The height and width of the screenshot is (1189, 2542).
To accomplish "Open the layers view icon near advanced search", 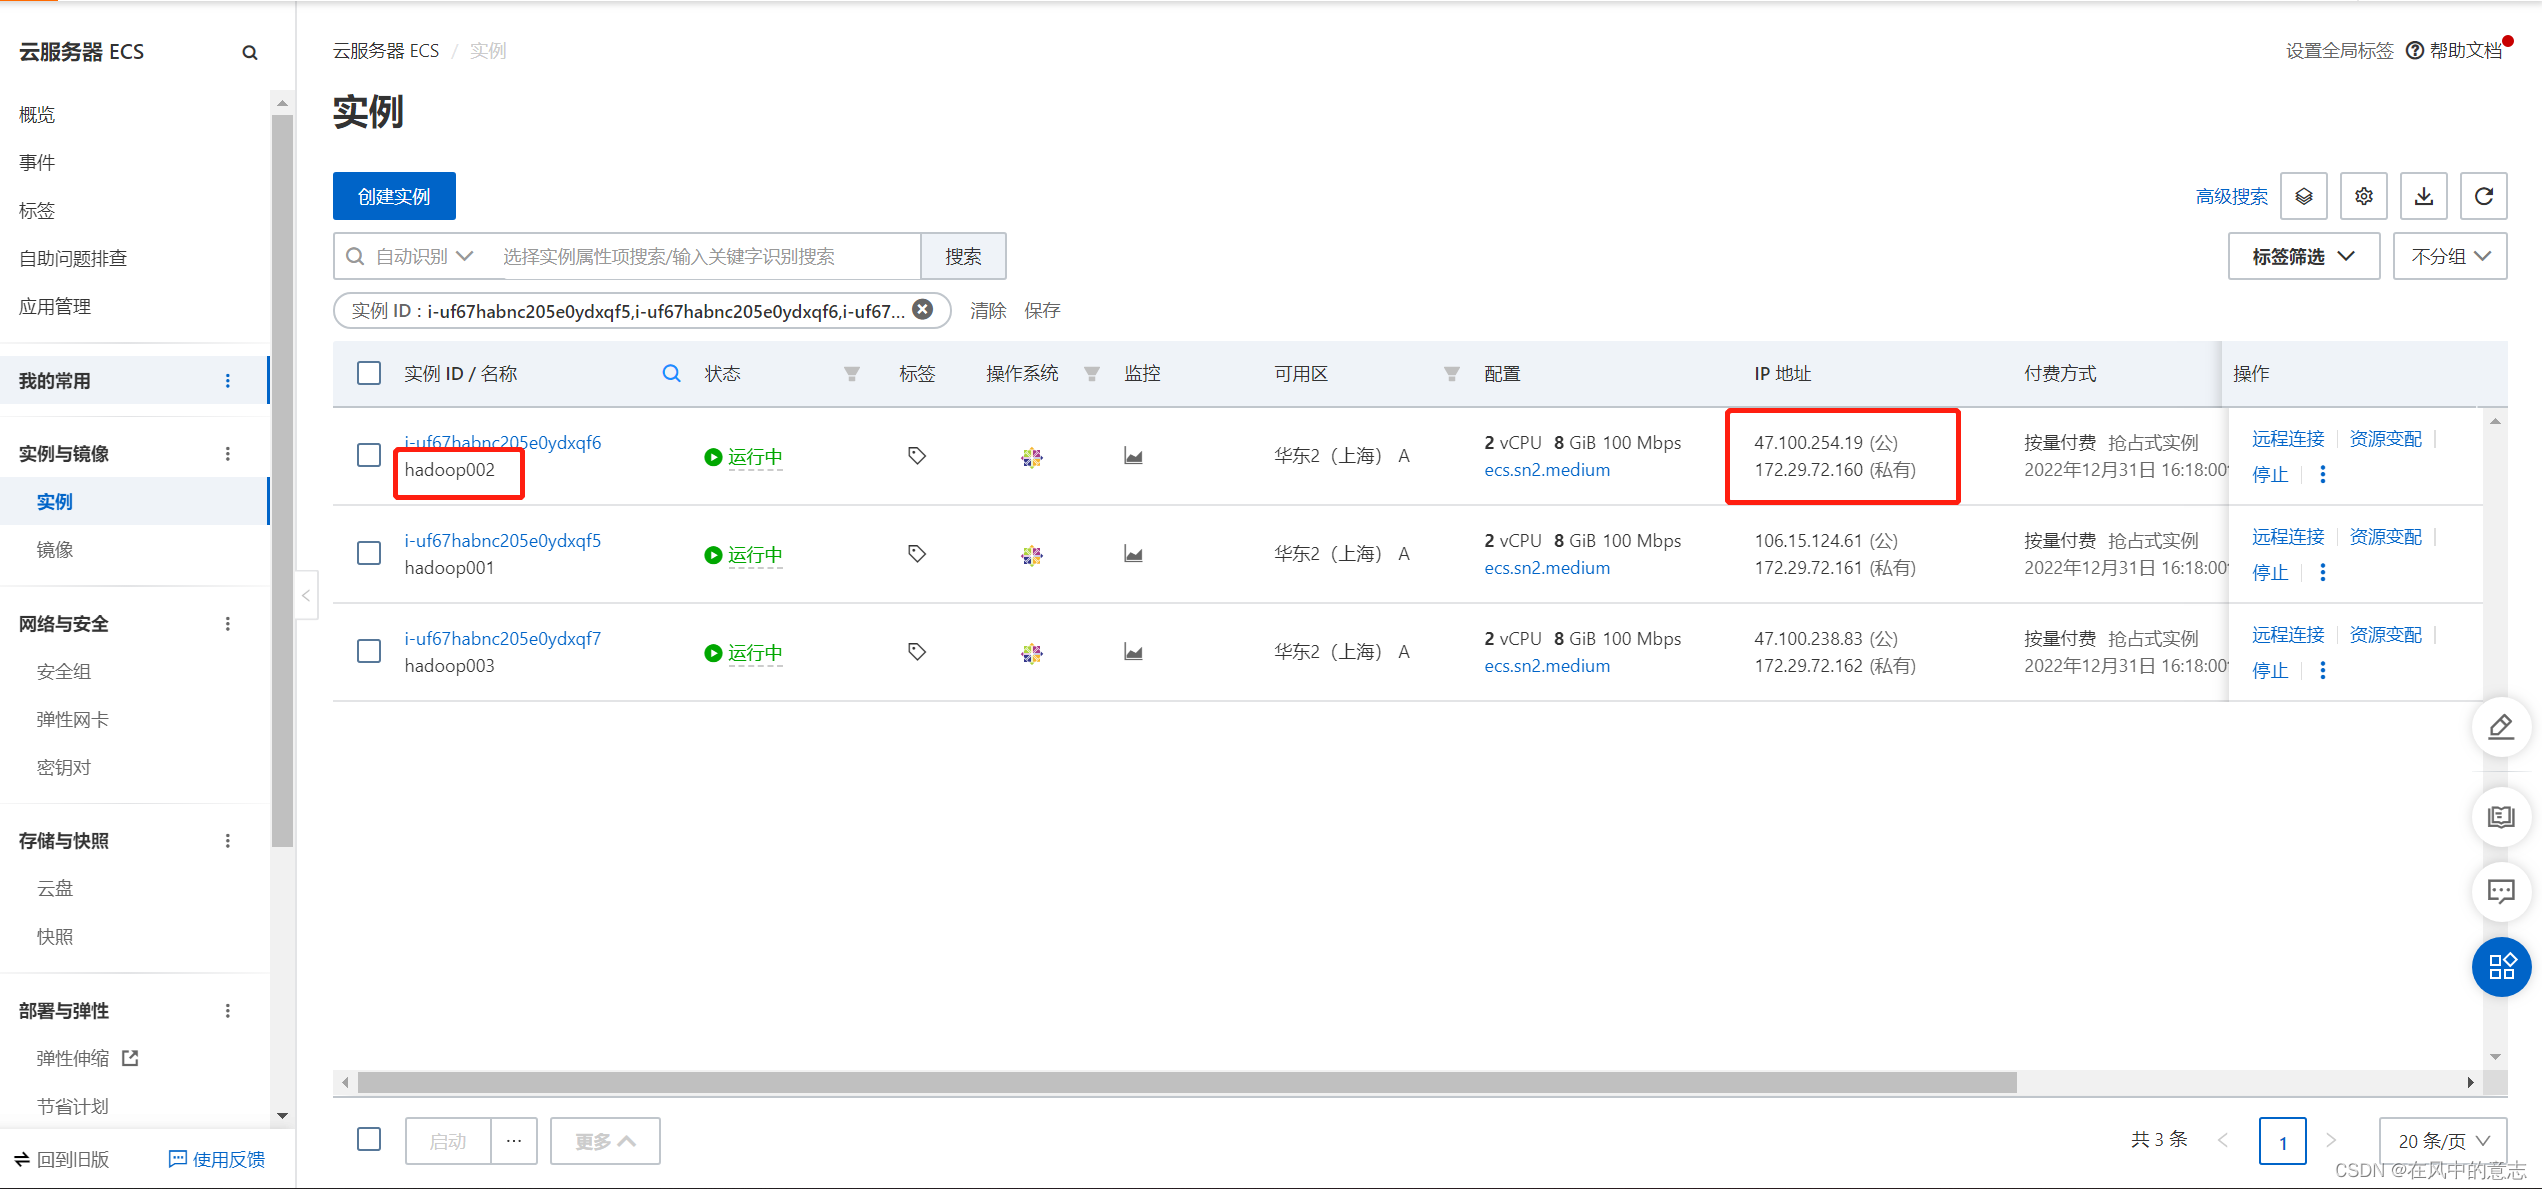I will tap(2303, 196).
